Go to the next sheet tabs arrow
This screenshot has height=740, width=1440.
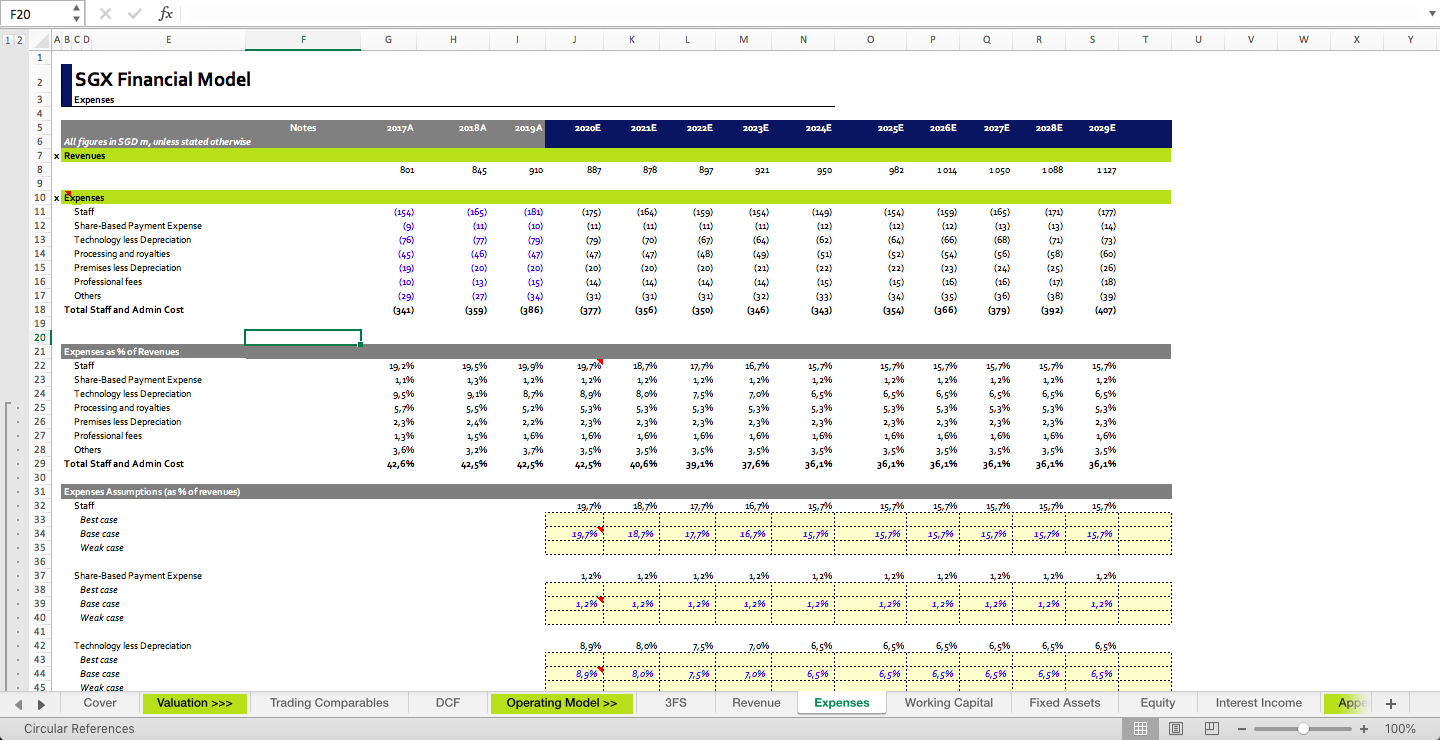tap(41, 704)
